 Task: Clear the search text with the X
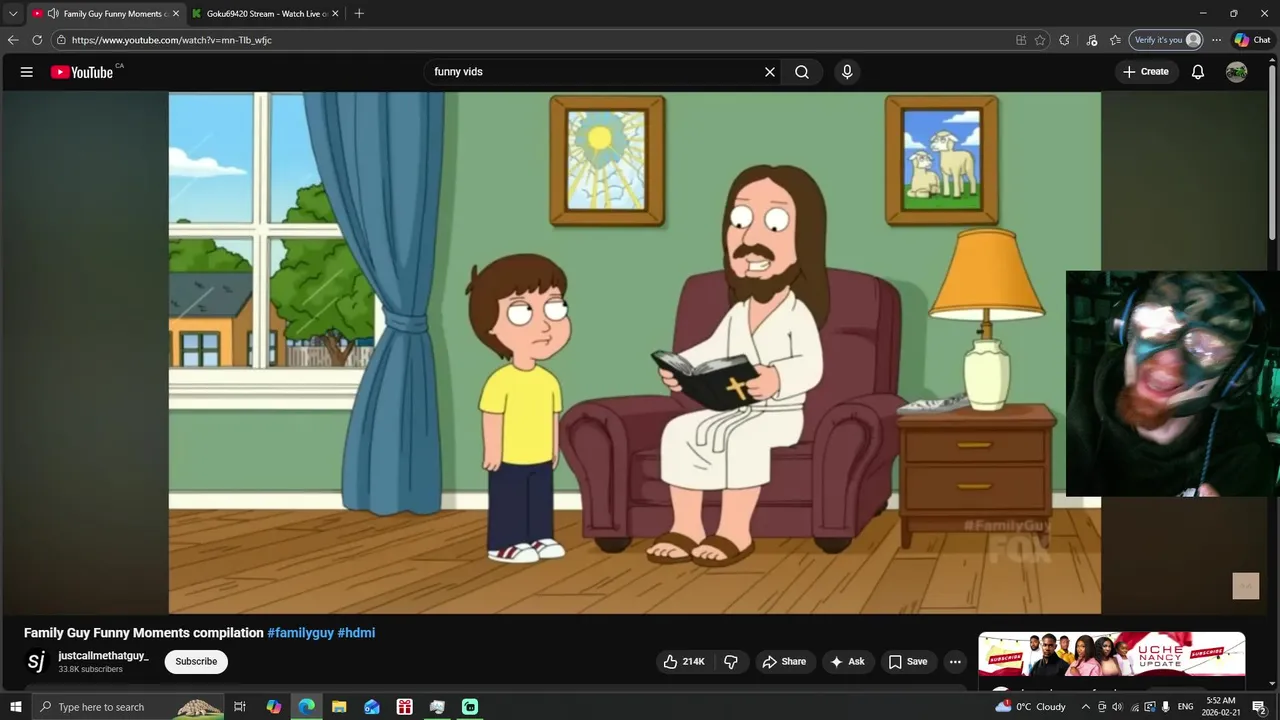click(x=770, y=72)
